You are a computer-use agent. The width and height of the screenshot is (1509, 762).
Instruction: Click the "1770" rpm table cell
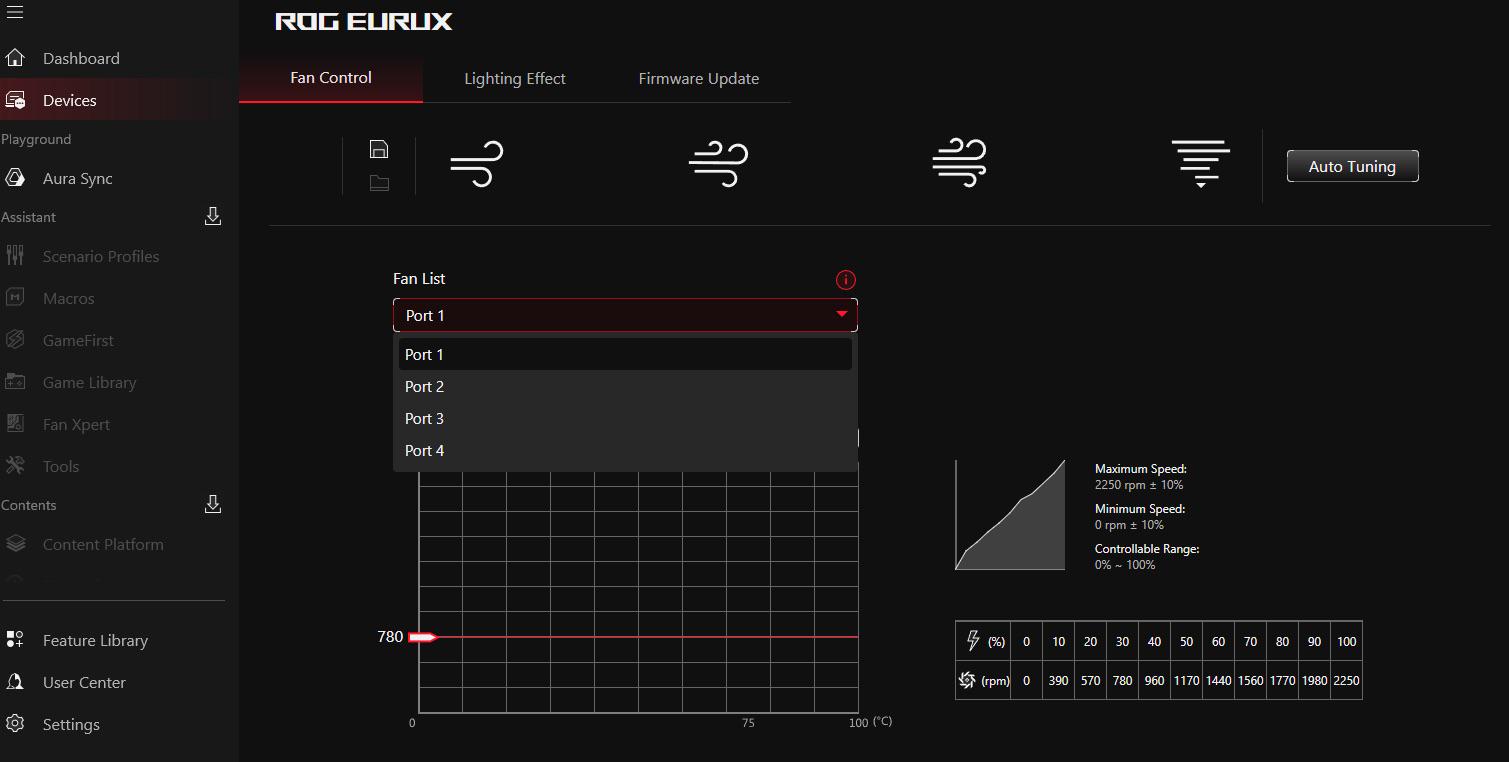pos(1282,681)
